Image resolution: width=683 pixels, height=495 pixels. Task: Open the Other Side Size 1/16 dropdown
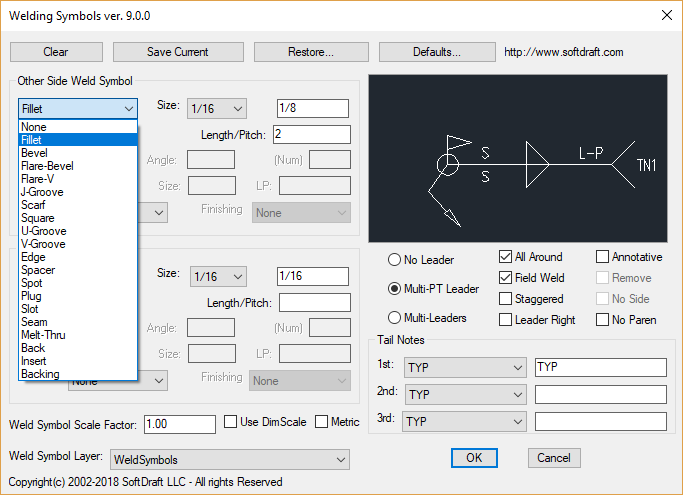click(x=217, y=108)
